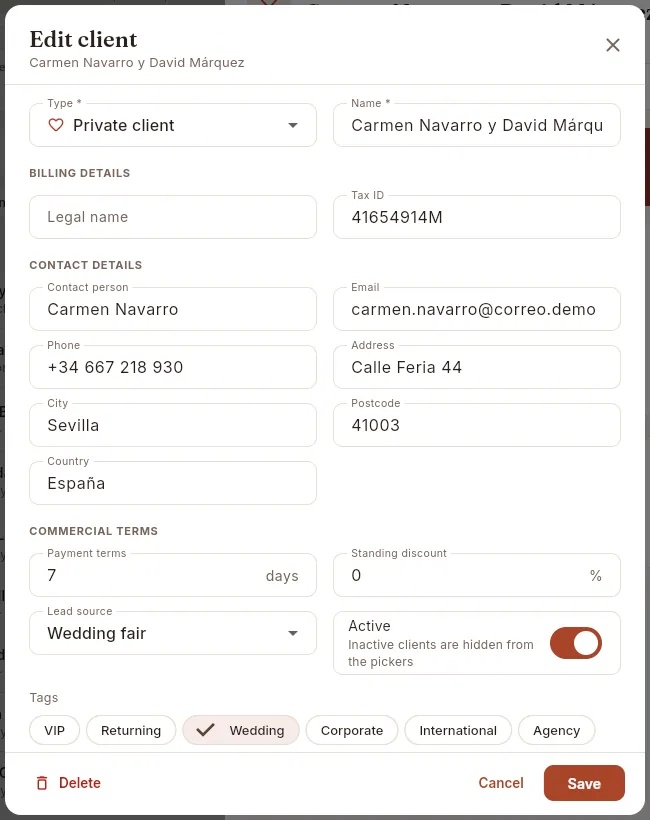Select 'Wedding fair' lead source value
Image resolution: width=650 pixels, height=820 pixels.
(x=97, y=633)
